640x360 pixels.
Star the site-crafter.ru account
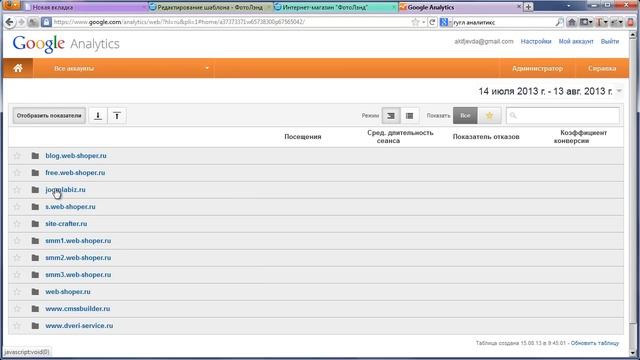[17, 224]
